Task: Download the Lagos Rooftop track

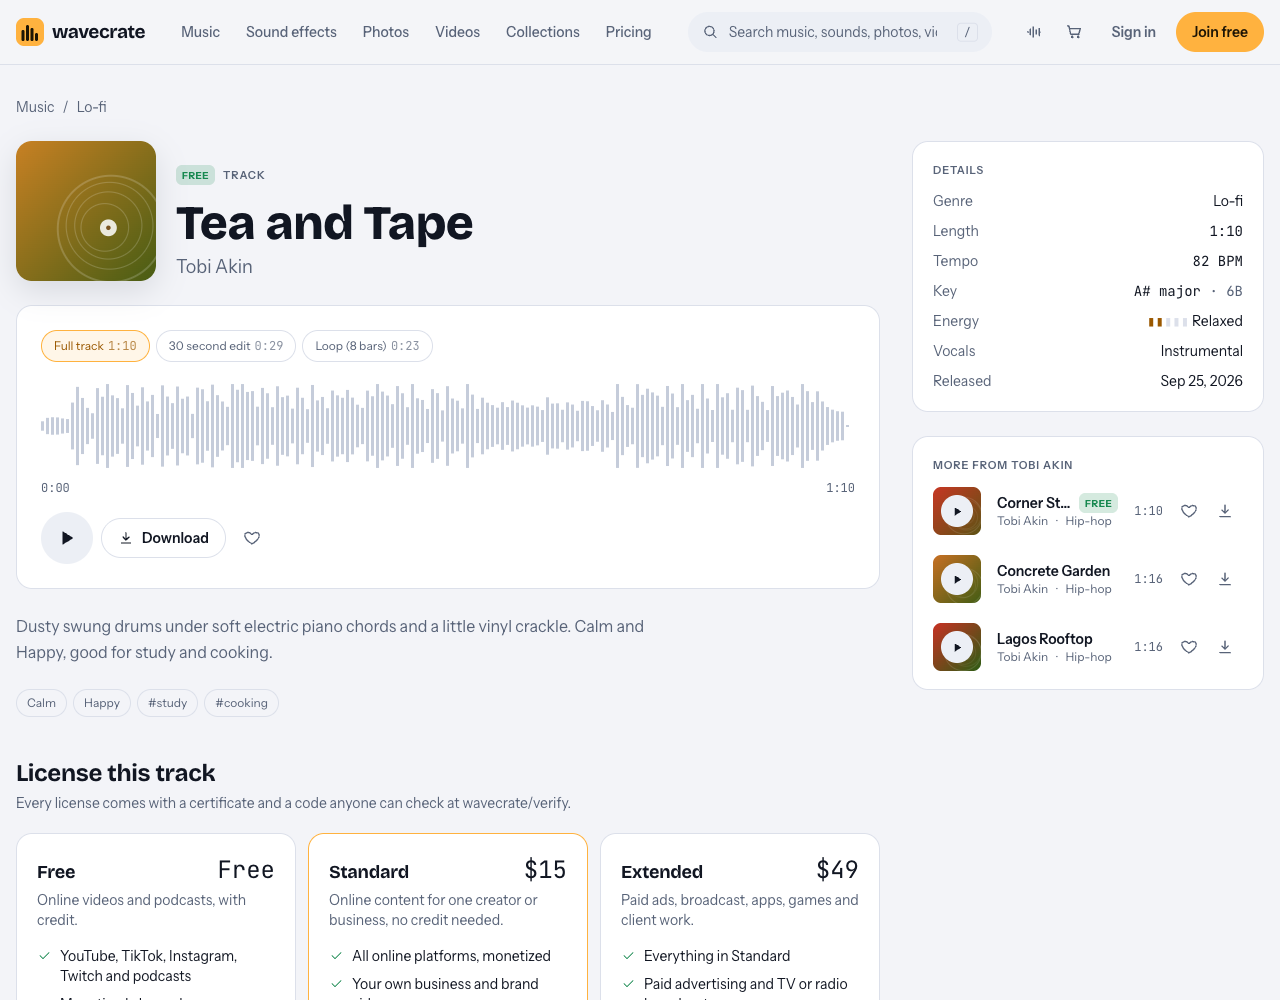Action: tap(1225, 647)
